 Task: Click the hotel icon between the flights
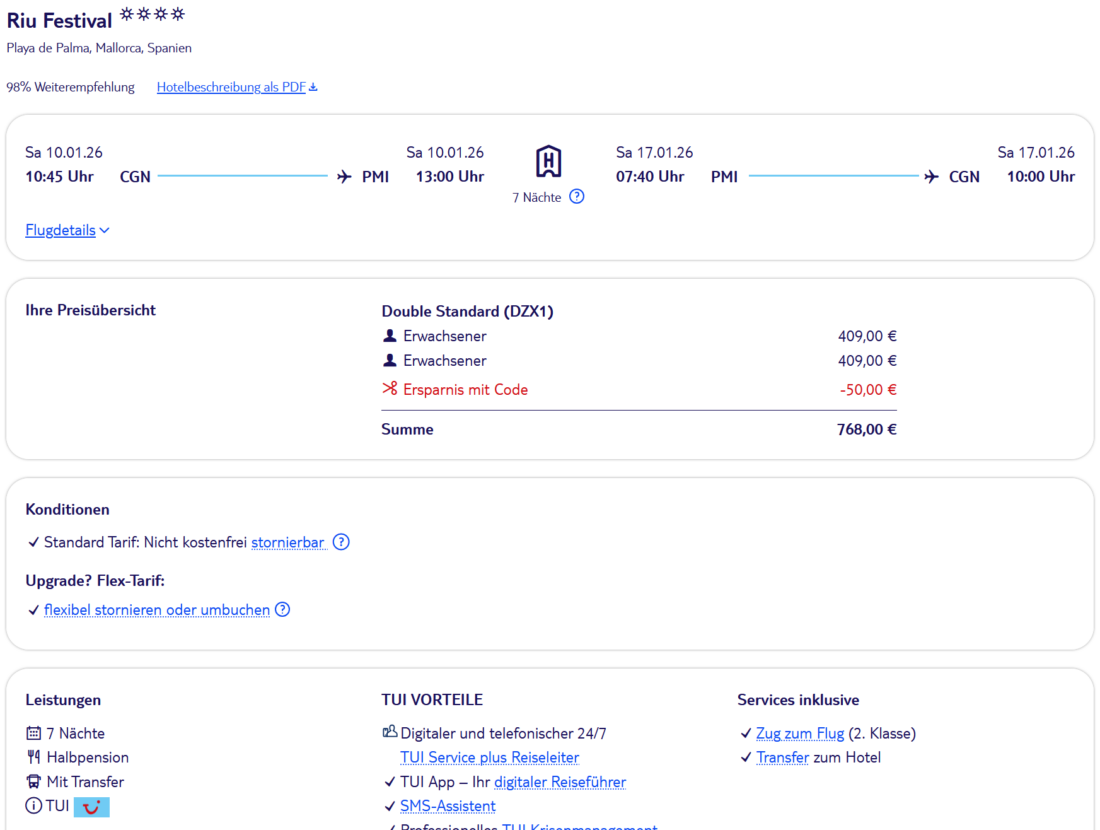(x=548, y=161)
